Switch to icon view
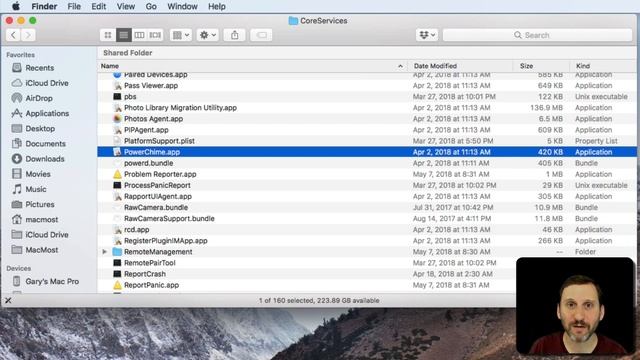Viewport: 640px width, 360px height. point(108,35)
